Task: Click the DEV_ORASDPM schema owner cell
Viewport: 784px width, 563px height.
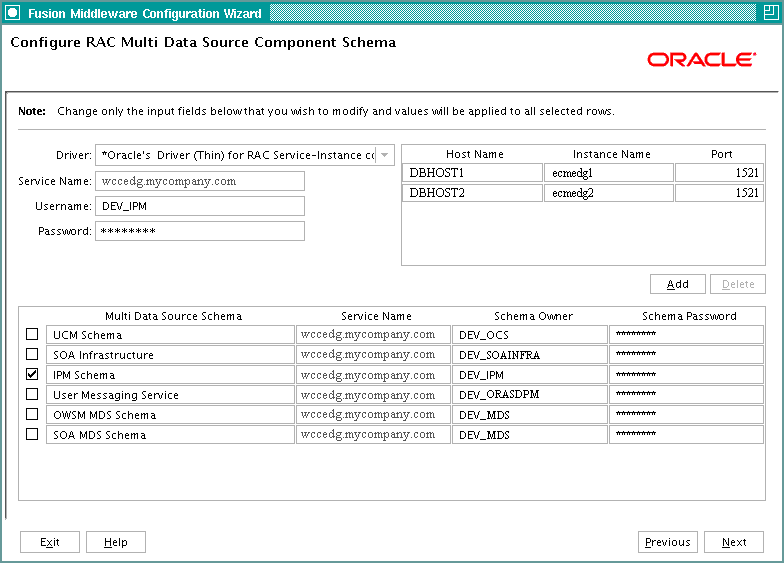Action: 530,394
